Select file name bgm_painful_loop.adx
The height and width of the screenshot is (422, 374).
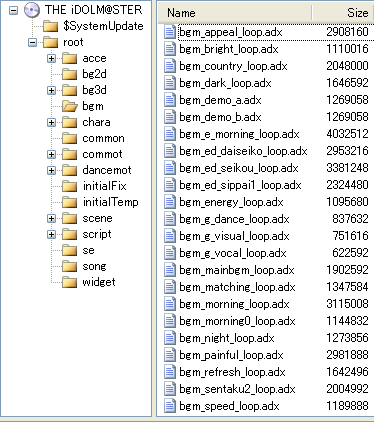point(231,355)
